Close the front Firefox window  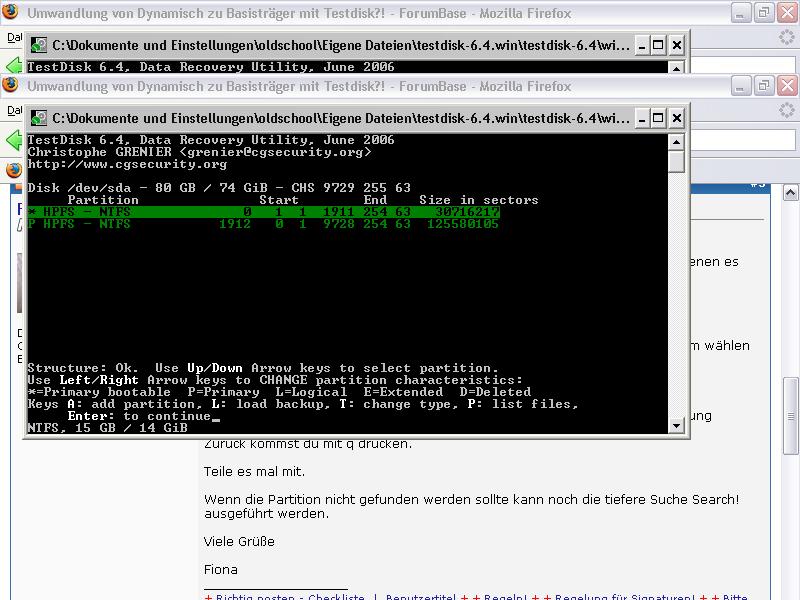point(787,86)
